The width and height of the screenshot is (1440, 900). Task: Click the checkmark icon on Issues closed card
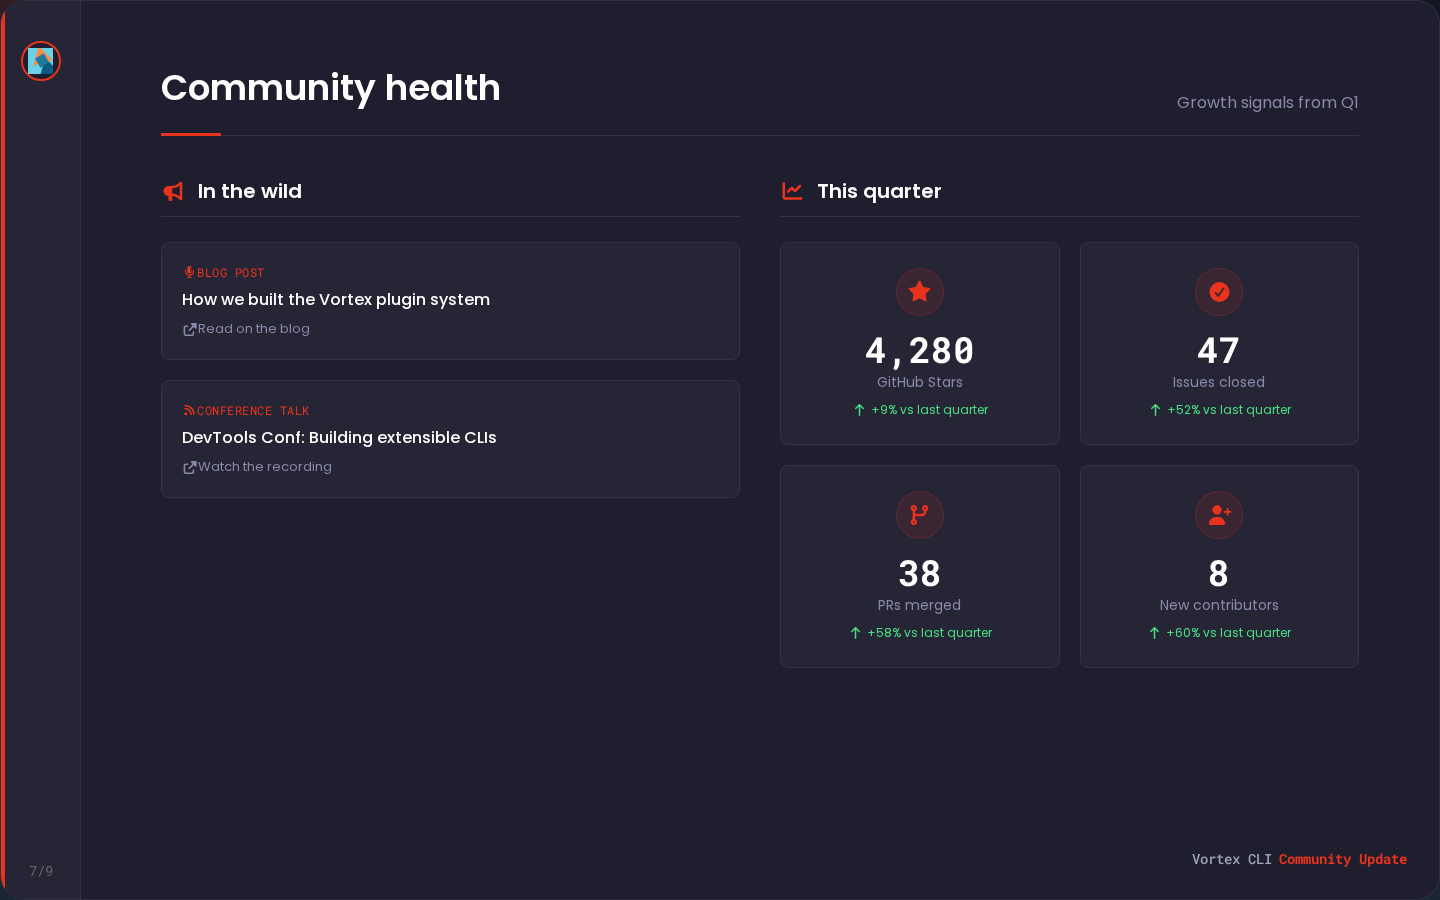click(1219, 292)
